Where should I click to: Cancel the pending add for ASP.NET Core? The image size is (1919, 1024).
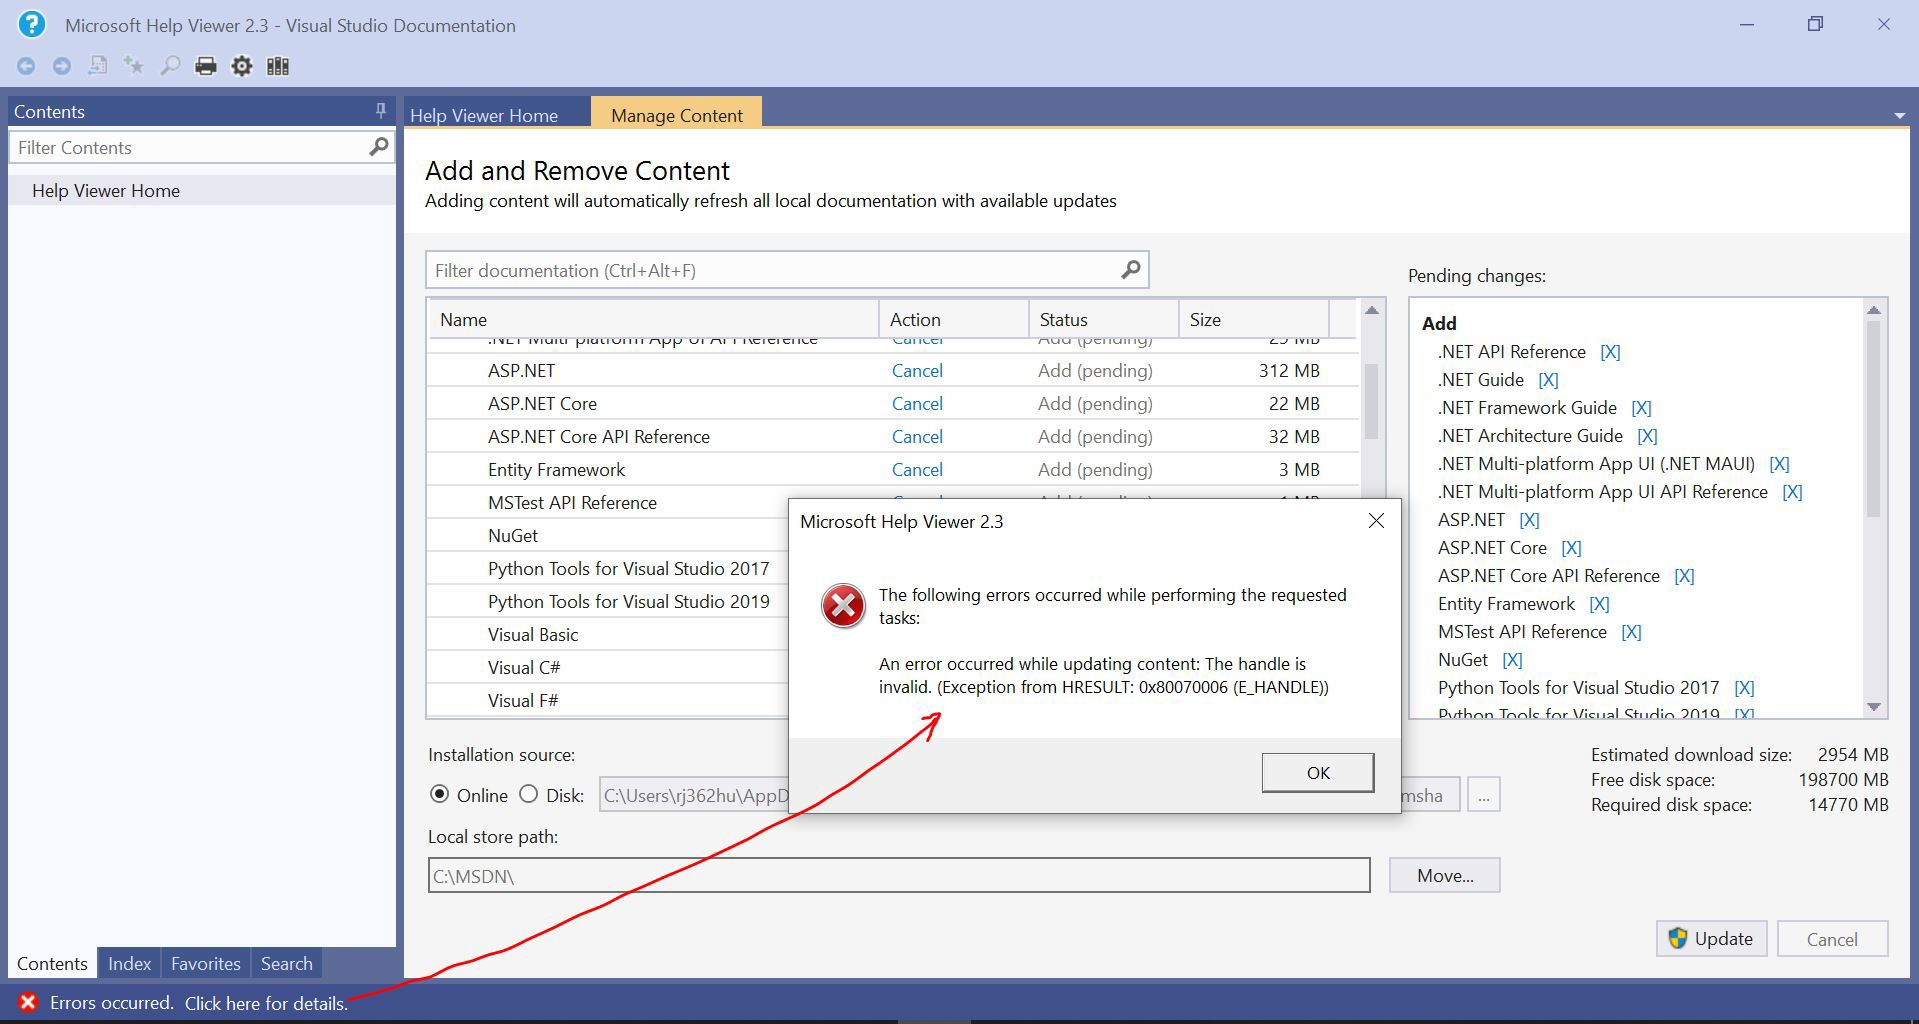click(x=917, y=403)
